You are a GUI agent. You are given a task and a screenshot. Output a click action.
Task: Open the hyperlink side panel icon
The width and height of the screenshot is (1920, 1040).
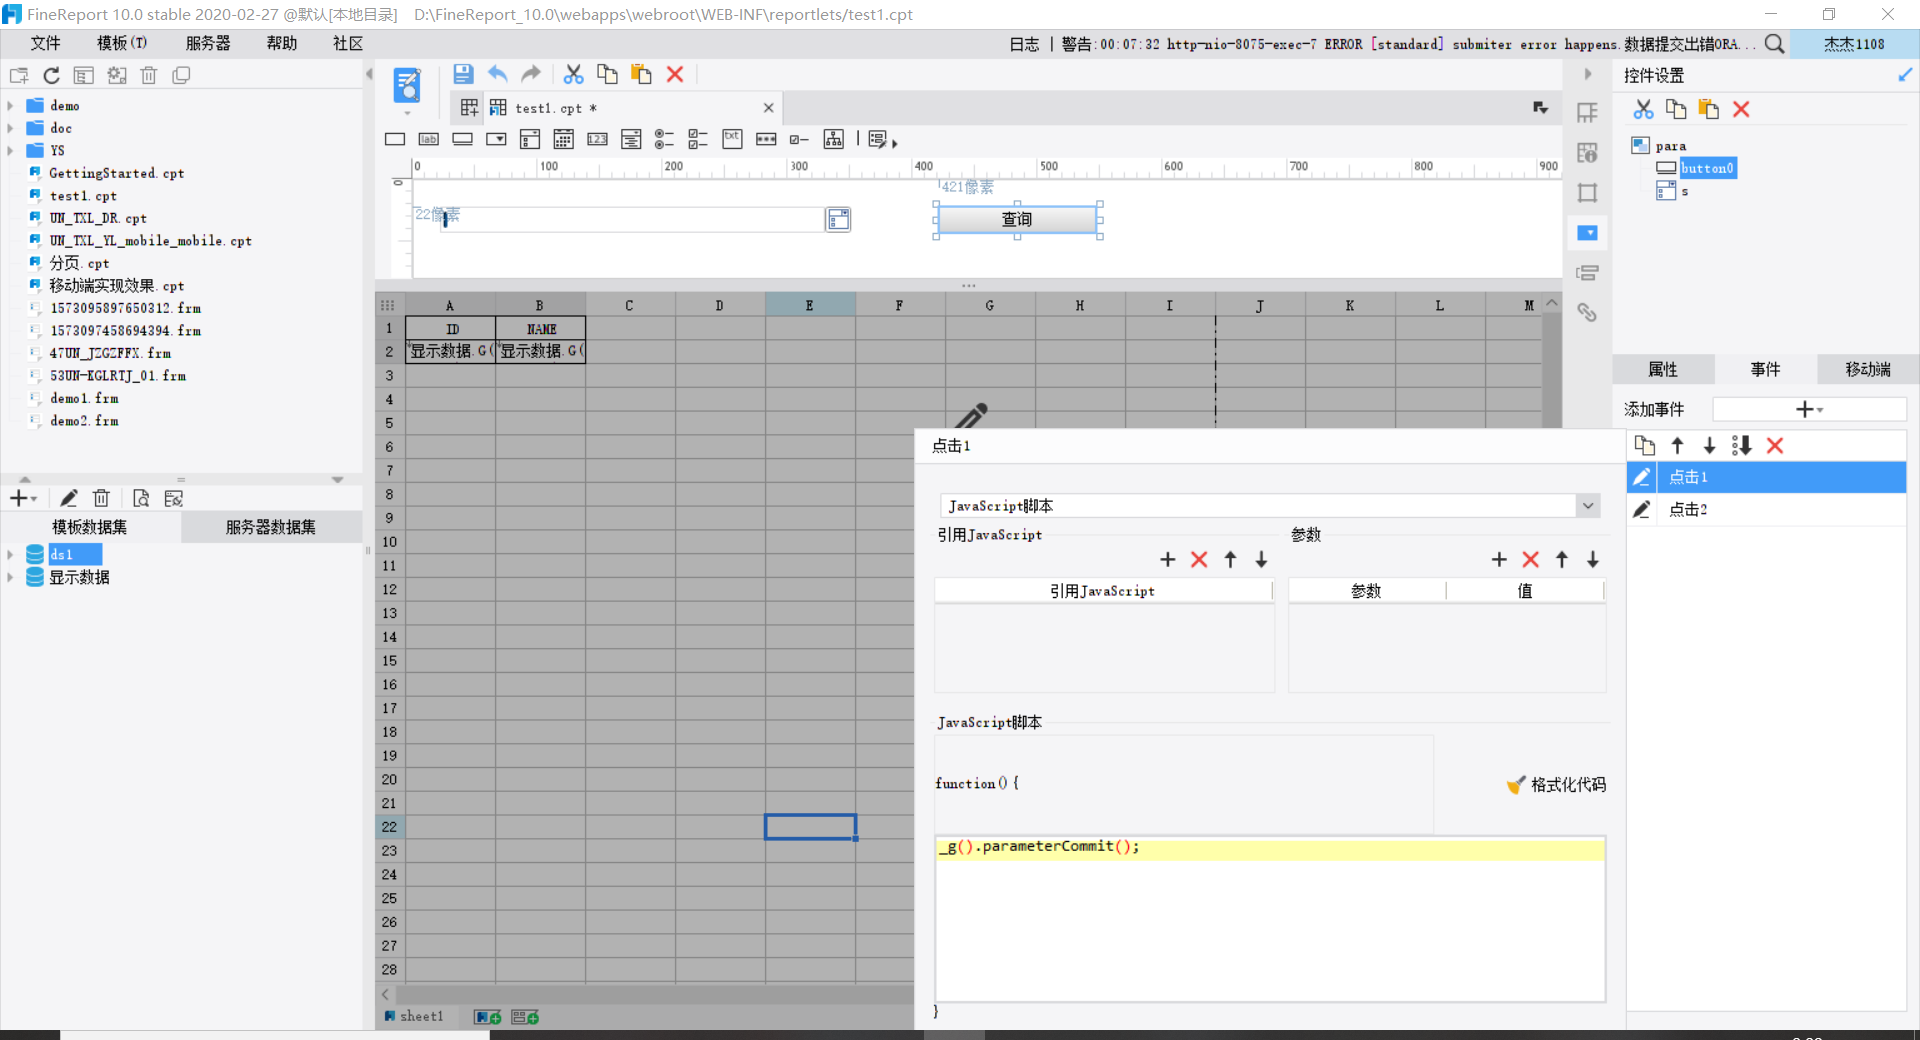[1587, 312]
